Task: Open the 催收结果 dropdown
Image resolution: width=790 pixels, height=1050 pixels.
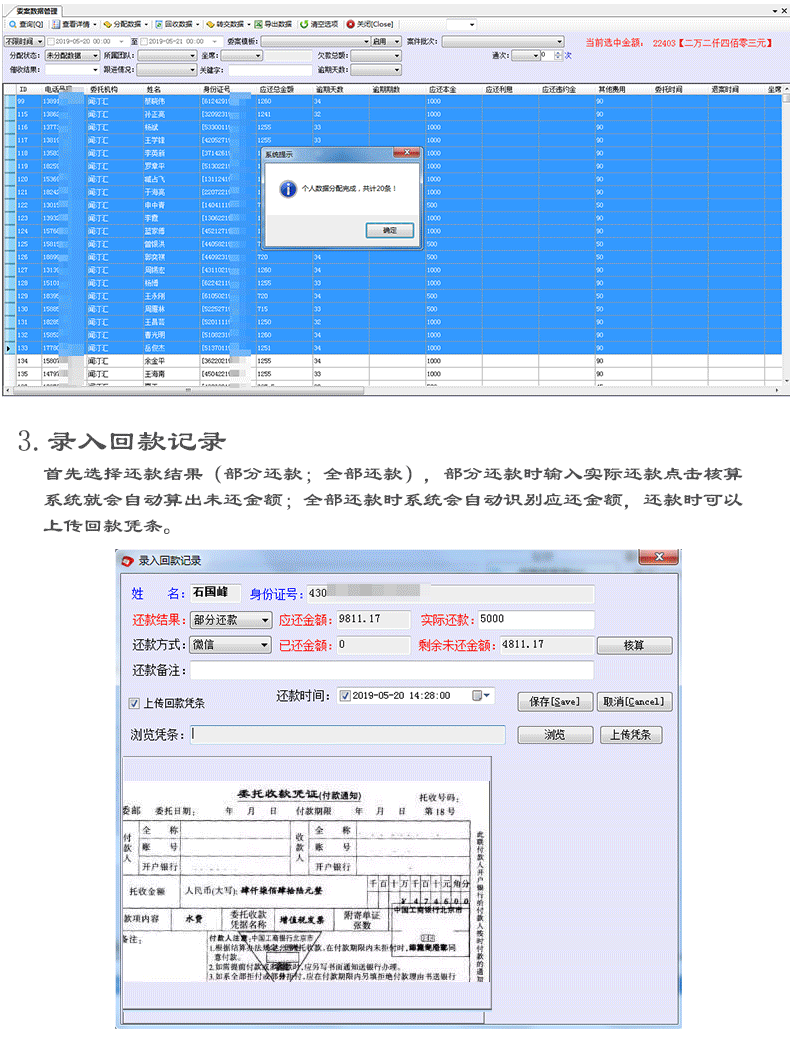Action: point(72,70)
